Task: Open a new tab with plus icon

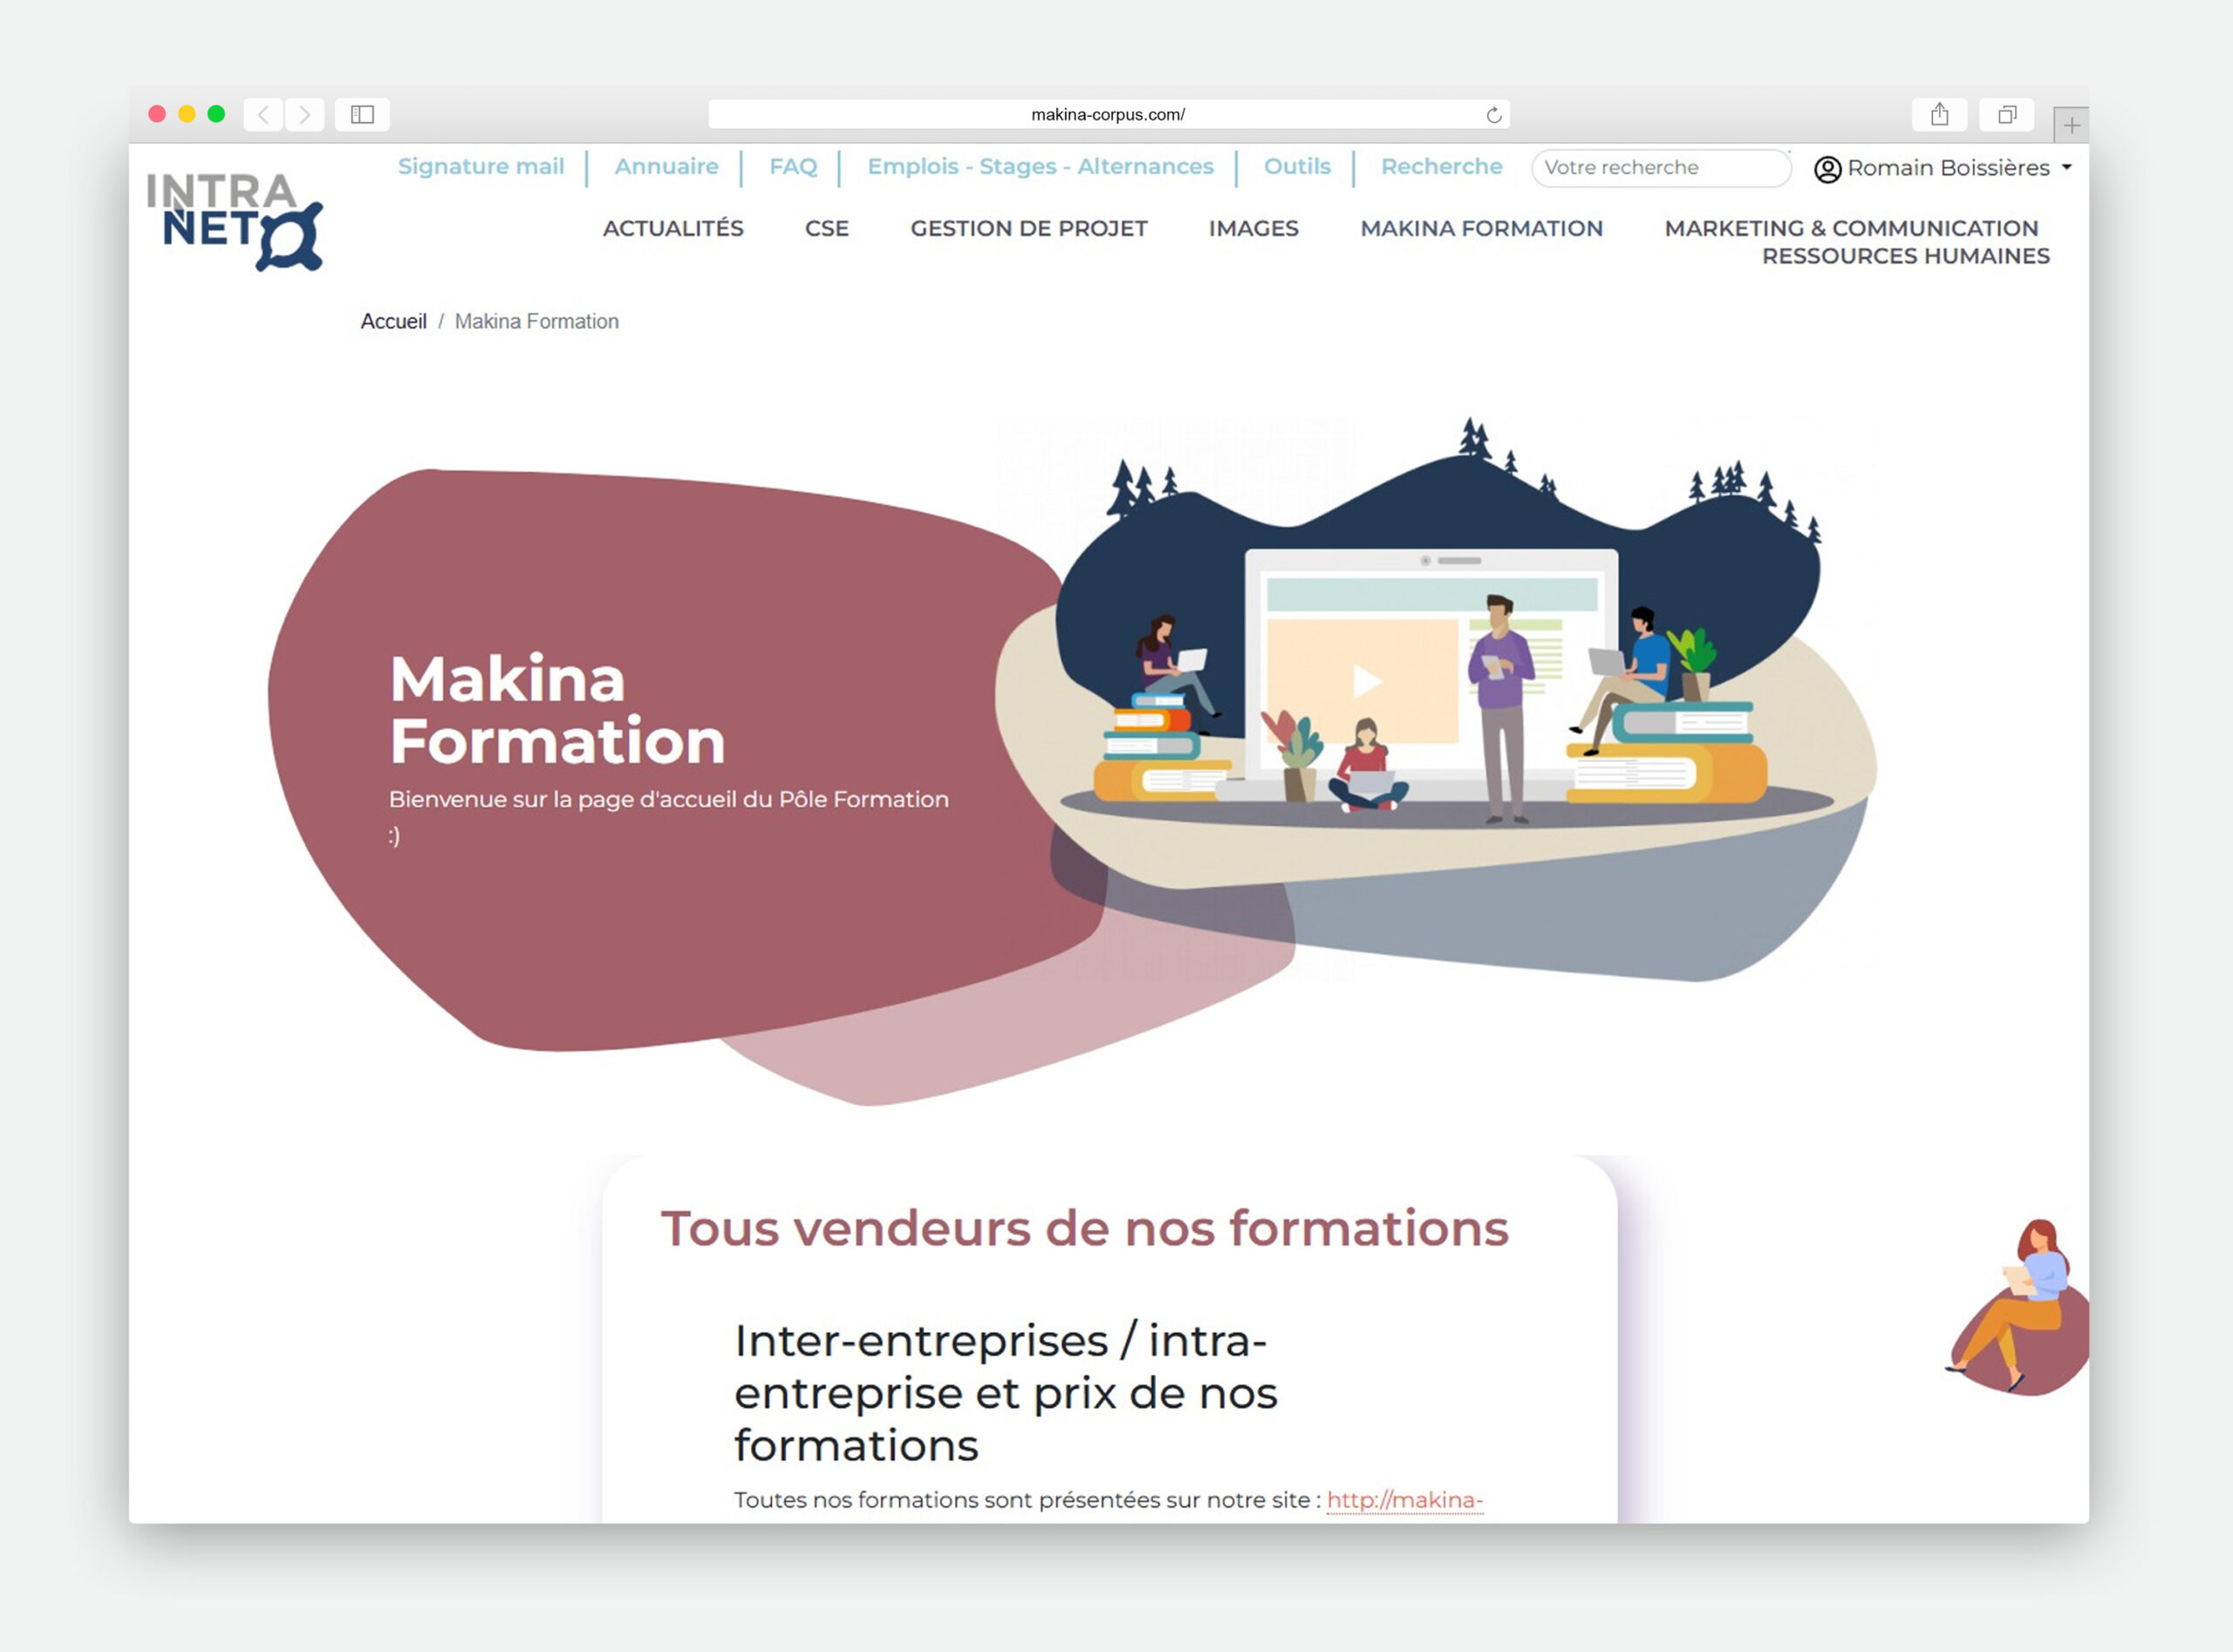Action: coord(2071,125)
